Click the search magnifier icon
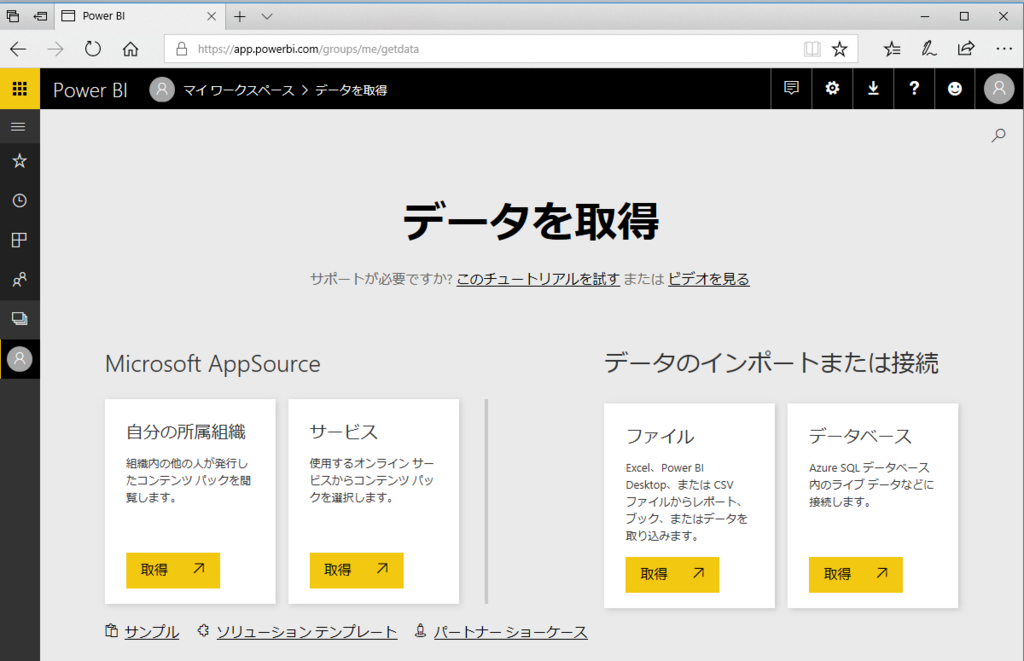1024x661 pixels. coord(998,134)
